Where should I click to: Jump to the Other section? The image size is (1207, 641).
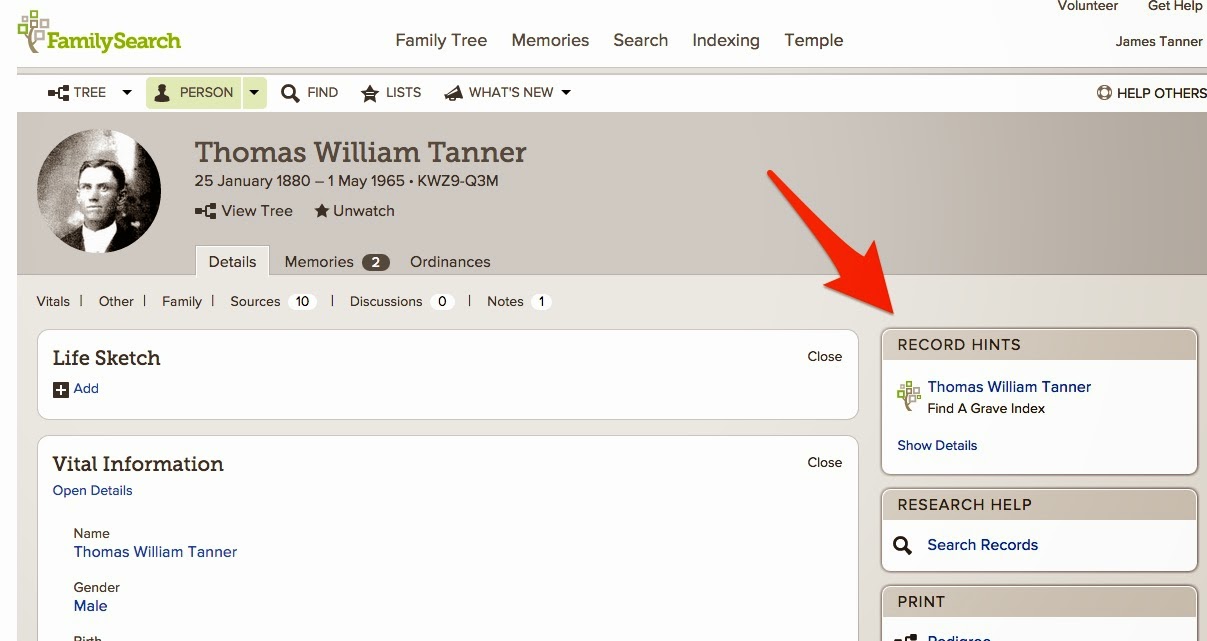(116, 301)
